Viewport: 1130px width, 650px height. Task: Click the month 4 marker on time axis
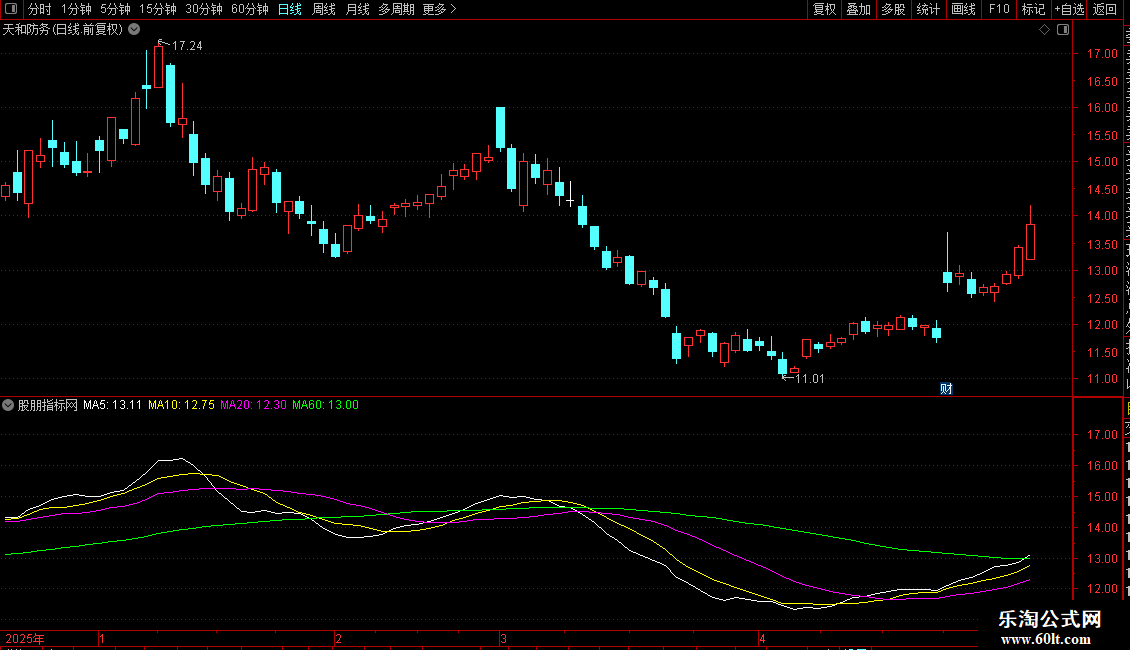762,639
